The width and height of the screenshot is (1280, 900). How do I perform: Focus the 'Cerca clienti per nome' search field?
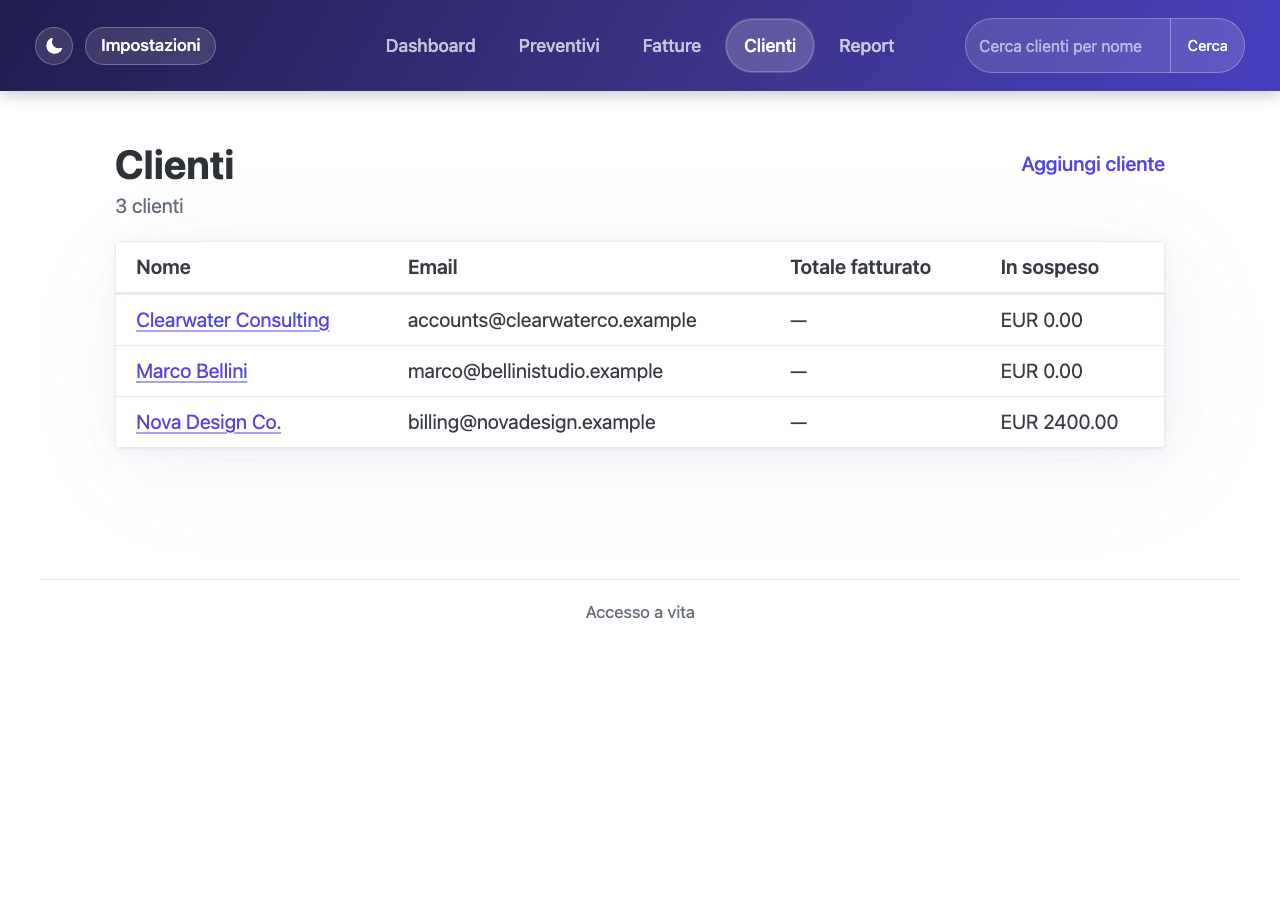tap(1068, 46)
